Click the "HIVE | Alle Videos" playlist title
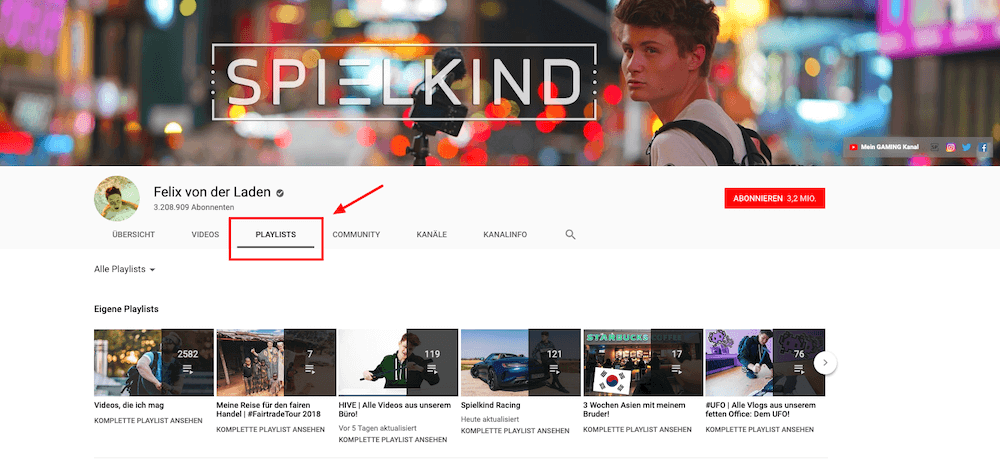 [395, 410]
